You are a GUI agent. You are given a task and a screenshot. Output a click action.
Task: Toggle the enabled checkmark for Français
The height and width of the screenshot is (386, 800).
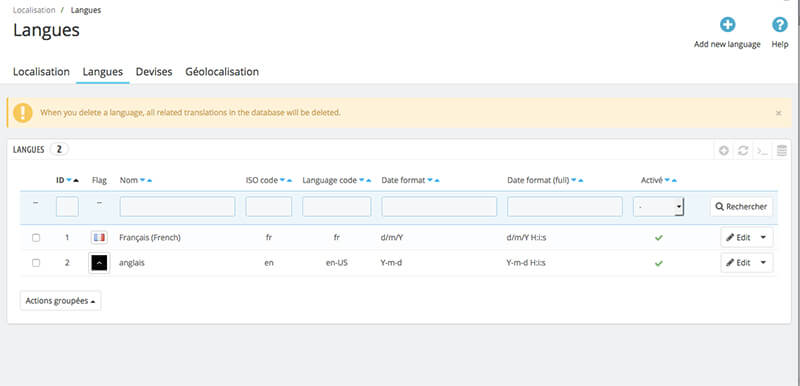(x=659, y=238)
